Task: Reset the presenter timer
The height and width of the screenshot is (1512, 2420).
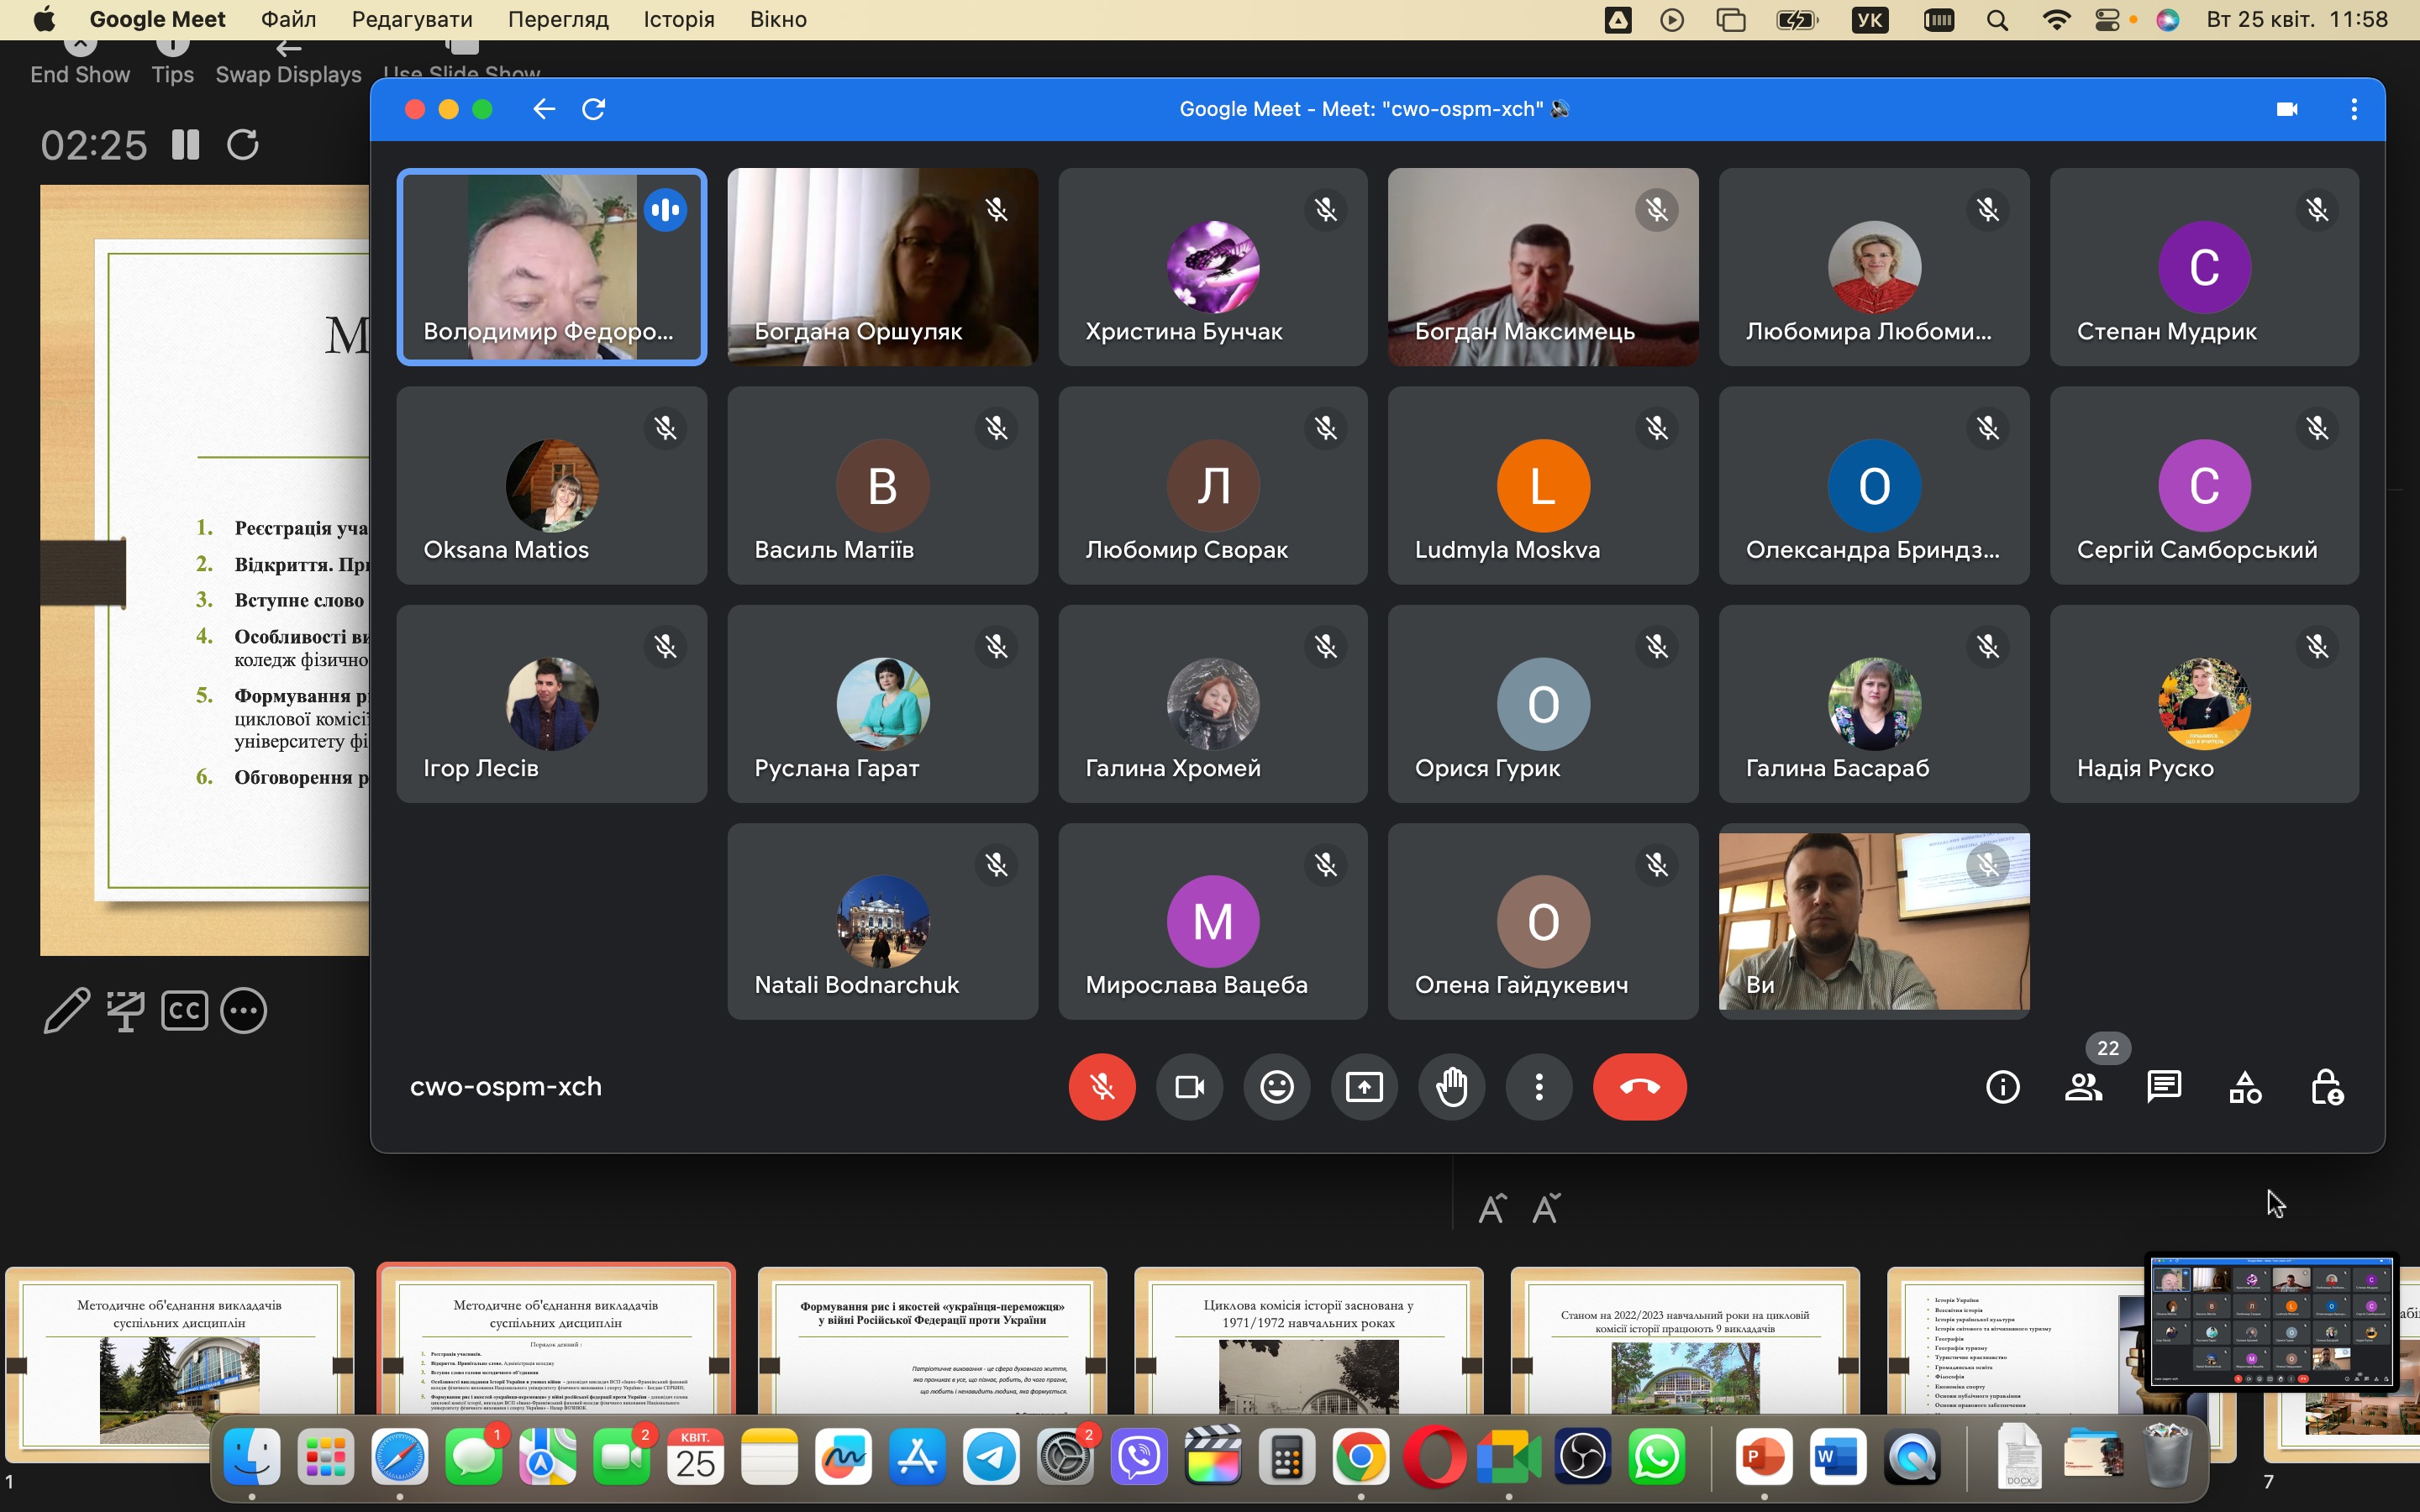Action: point(243,145)
